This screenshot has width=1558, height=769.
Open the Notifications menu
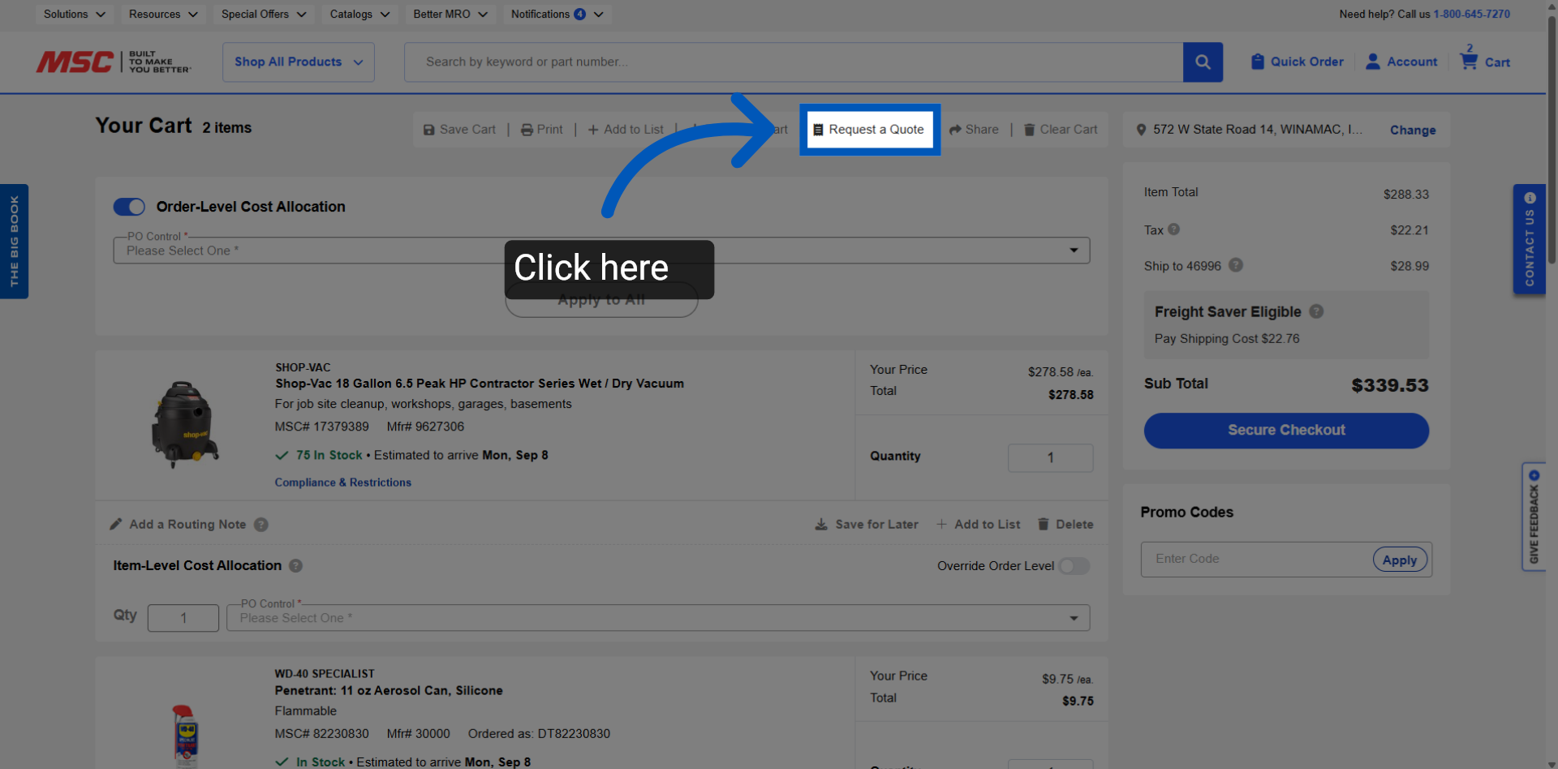(557, 14)
